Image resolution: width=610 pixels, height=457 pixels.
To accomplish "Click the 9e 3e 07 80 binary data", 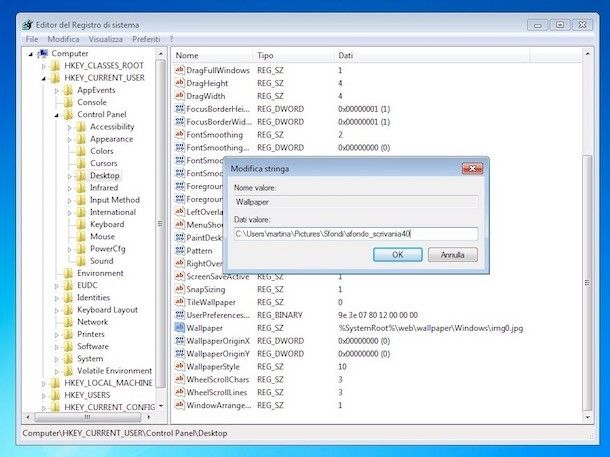I will pyautogui.click(x=378, y=315).
